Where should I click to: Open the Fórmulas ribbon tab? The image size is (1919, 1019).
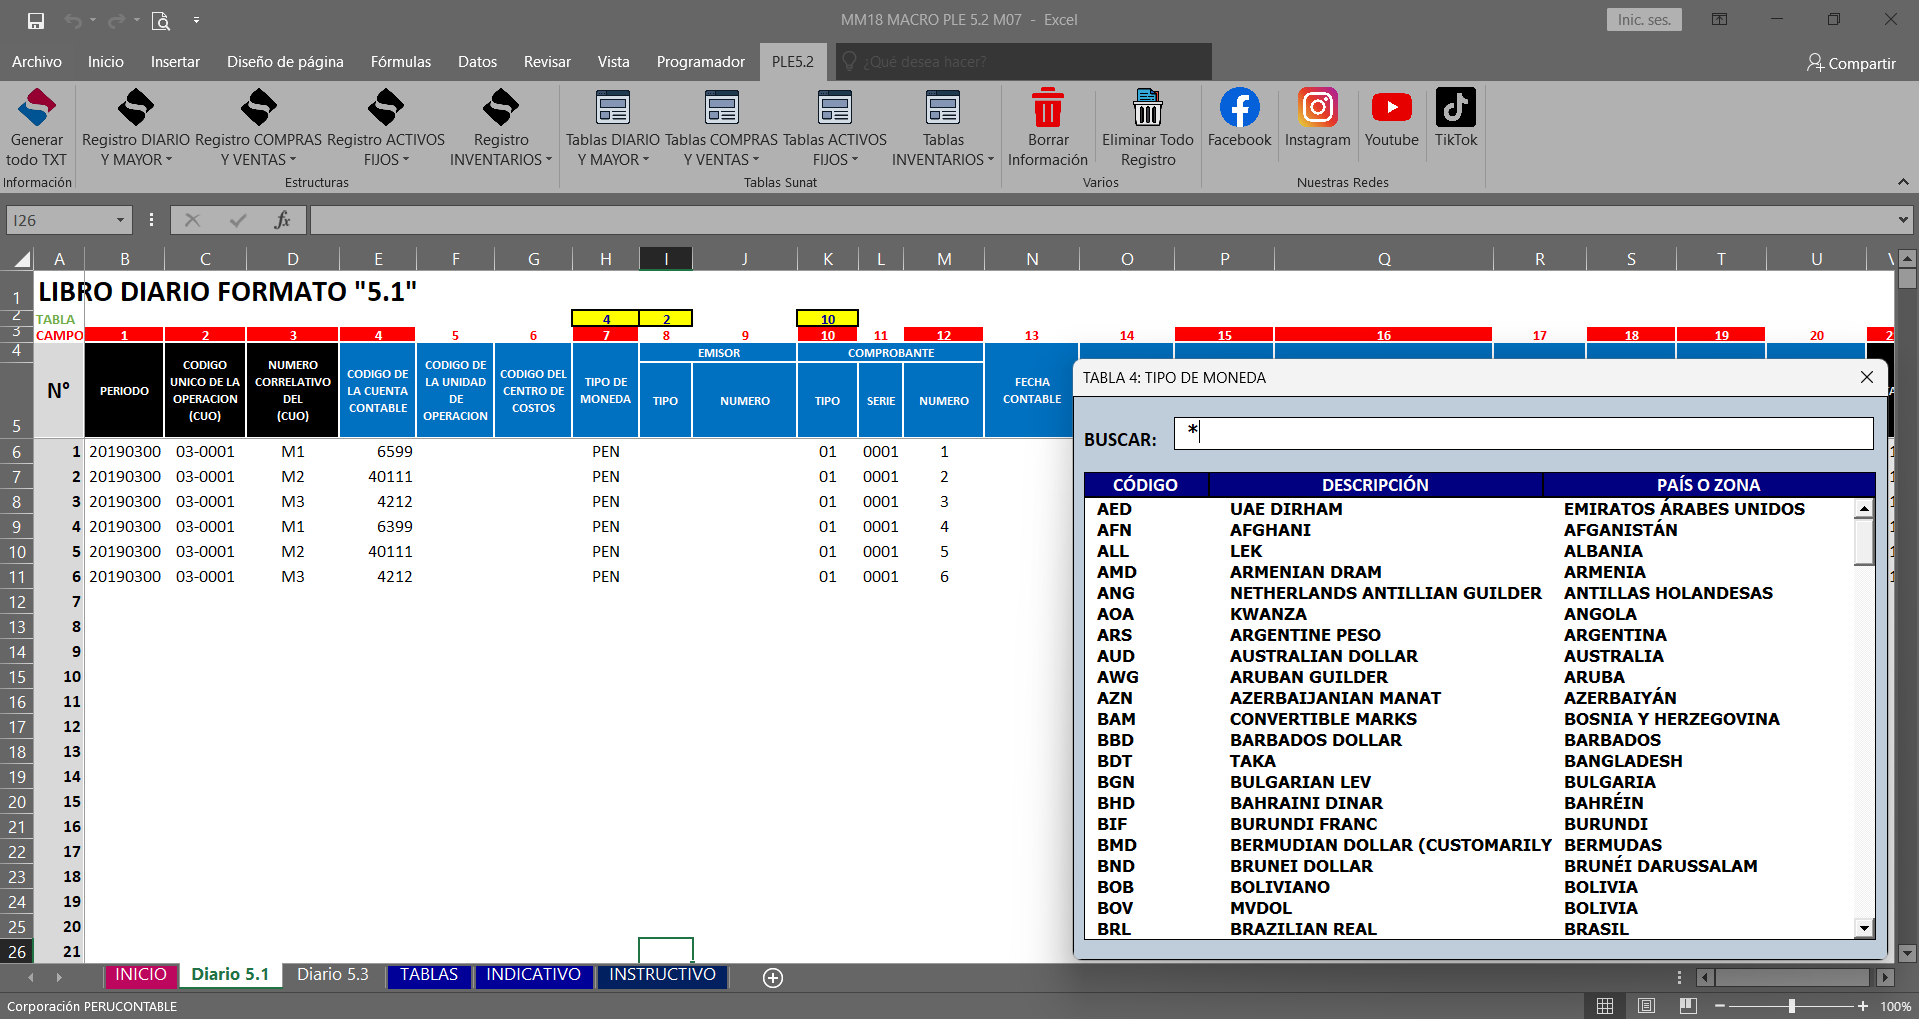point(400,62)
